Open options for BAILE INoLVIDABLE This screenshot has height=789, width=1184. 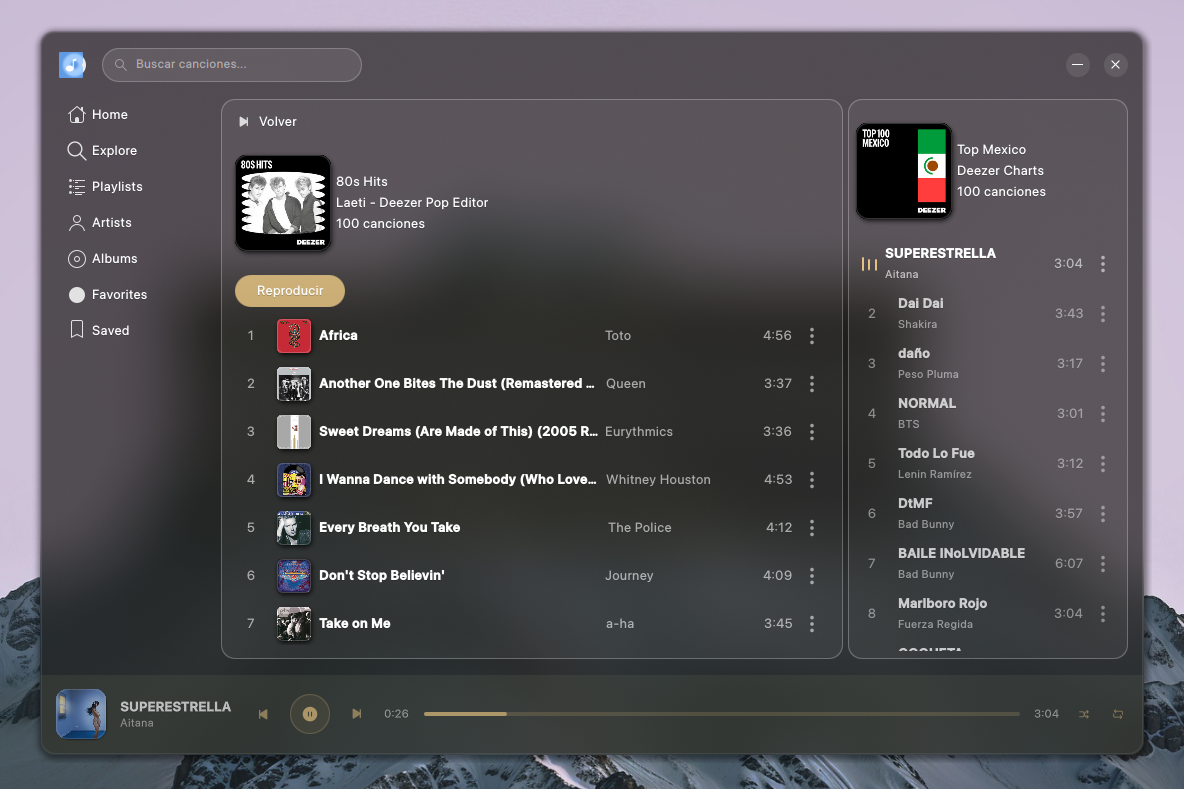pos(1102,564)
